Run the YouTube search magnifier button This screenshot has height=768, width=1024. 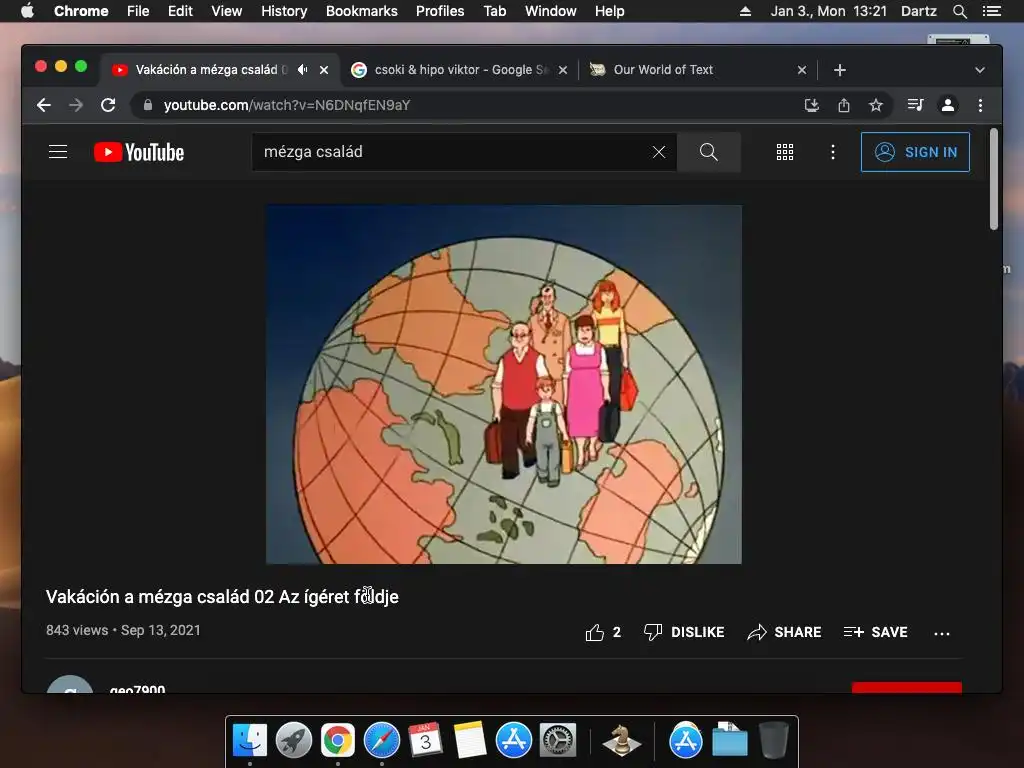point(709,152)
